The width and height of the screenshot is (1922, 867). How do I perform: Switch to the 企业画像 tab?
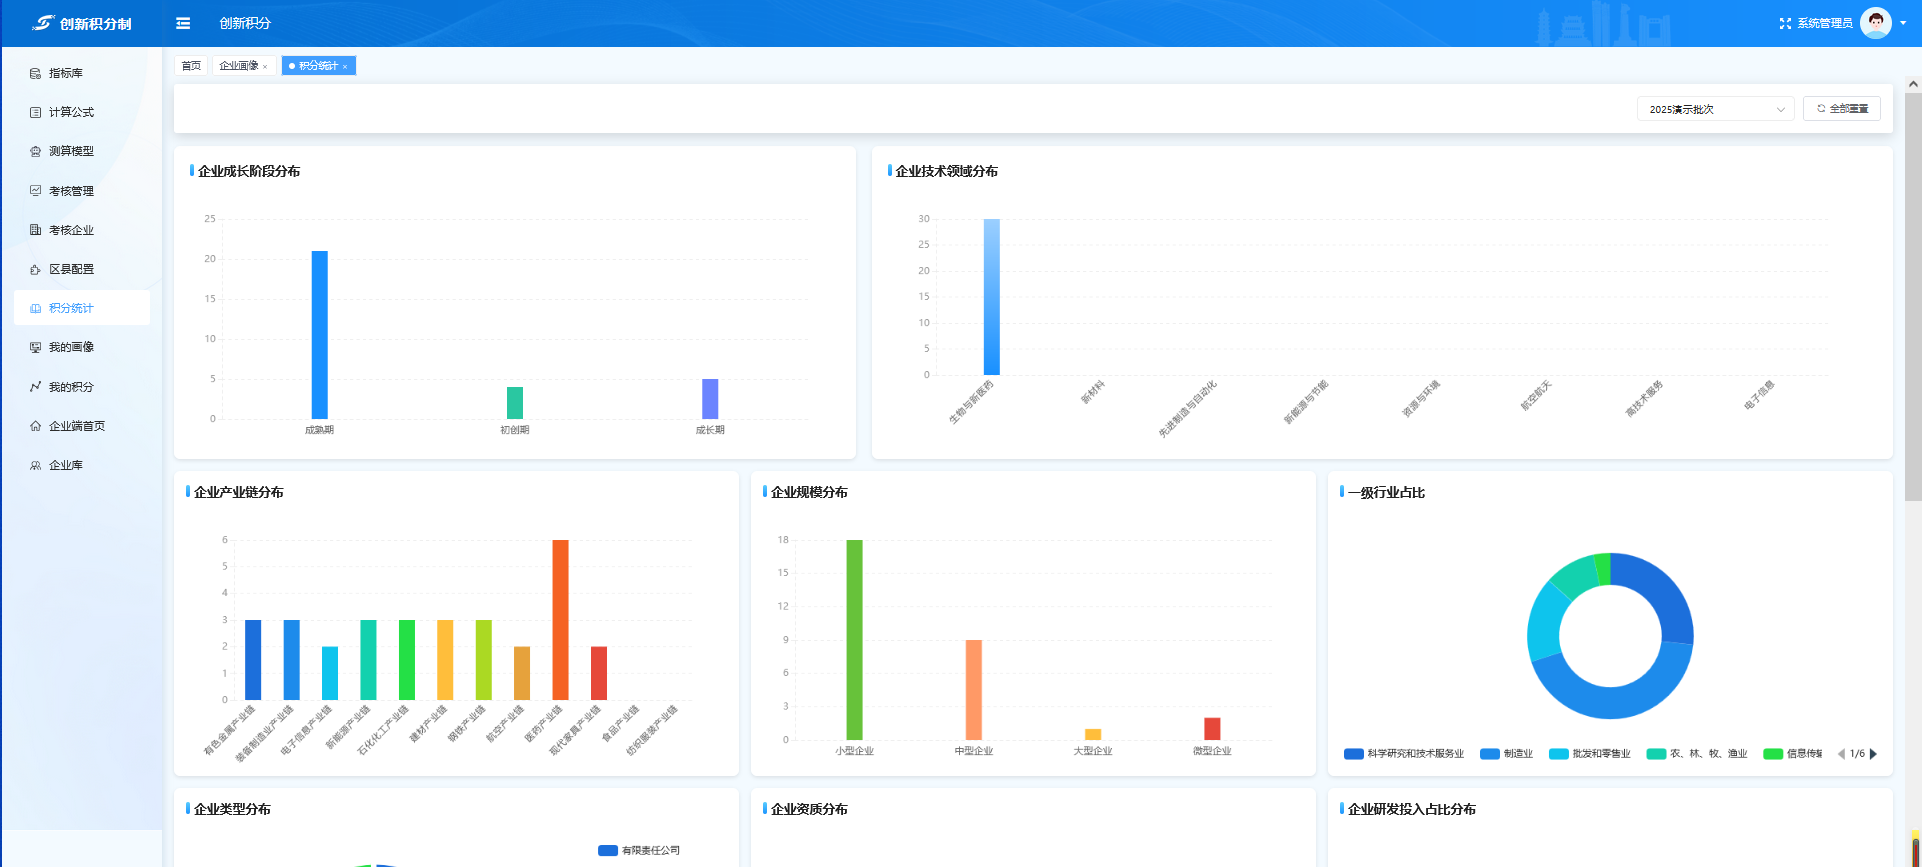click(x=239, y=66)
